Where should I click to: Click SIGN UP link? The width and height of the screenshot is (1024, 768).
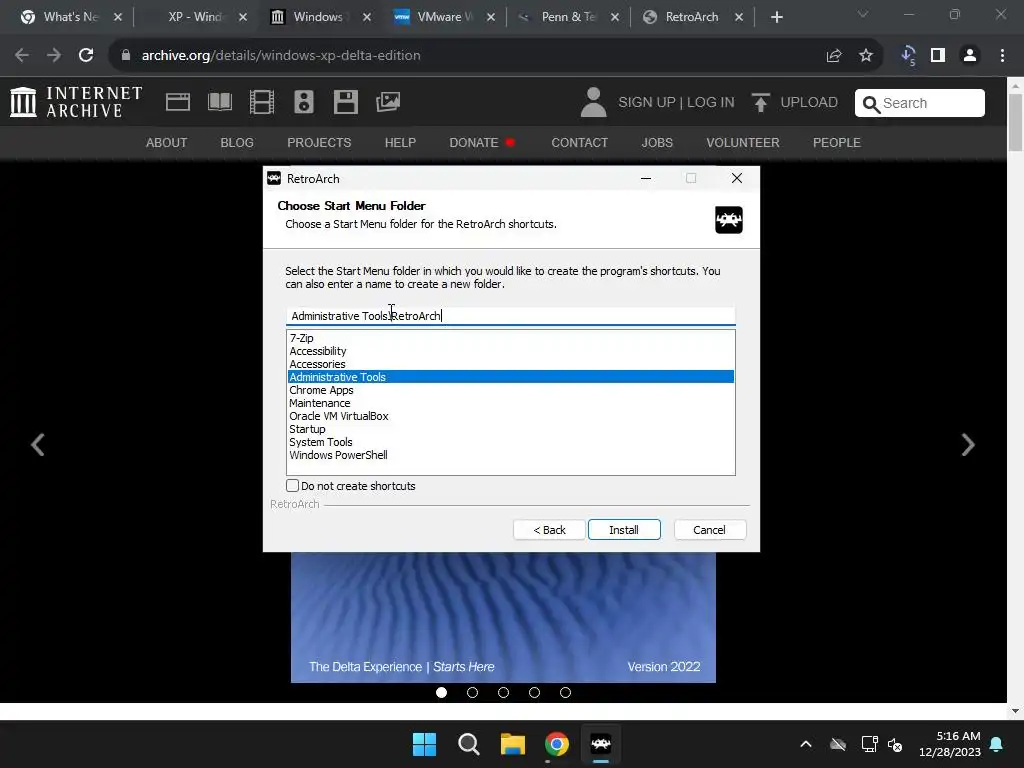pos(647,103)
